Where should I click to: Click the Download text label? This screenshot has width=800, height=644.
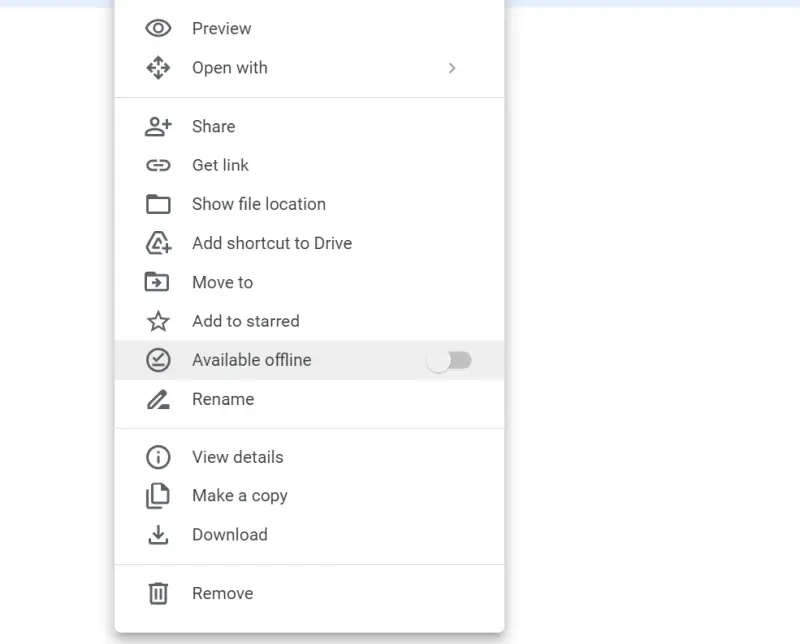229,535
